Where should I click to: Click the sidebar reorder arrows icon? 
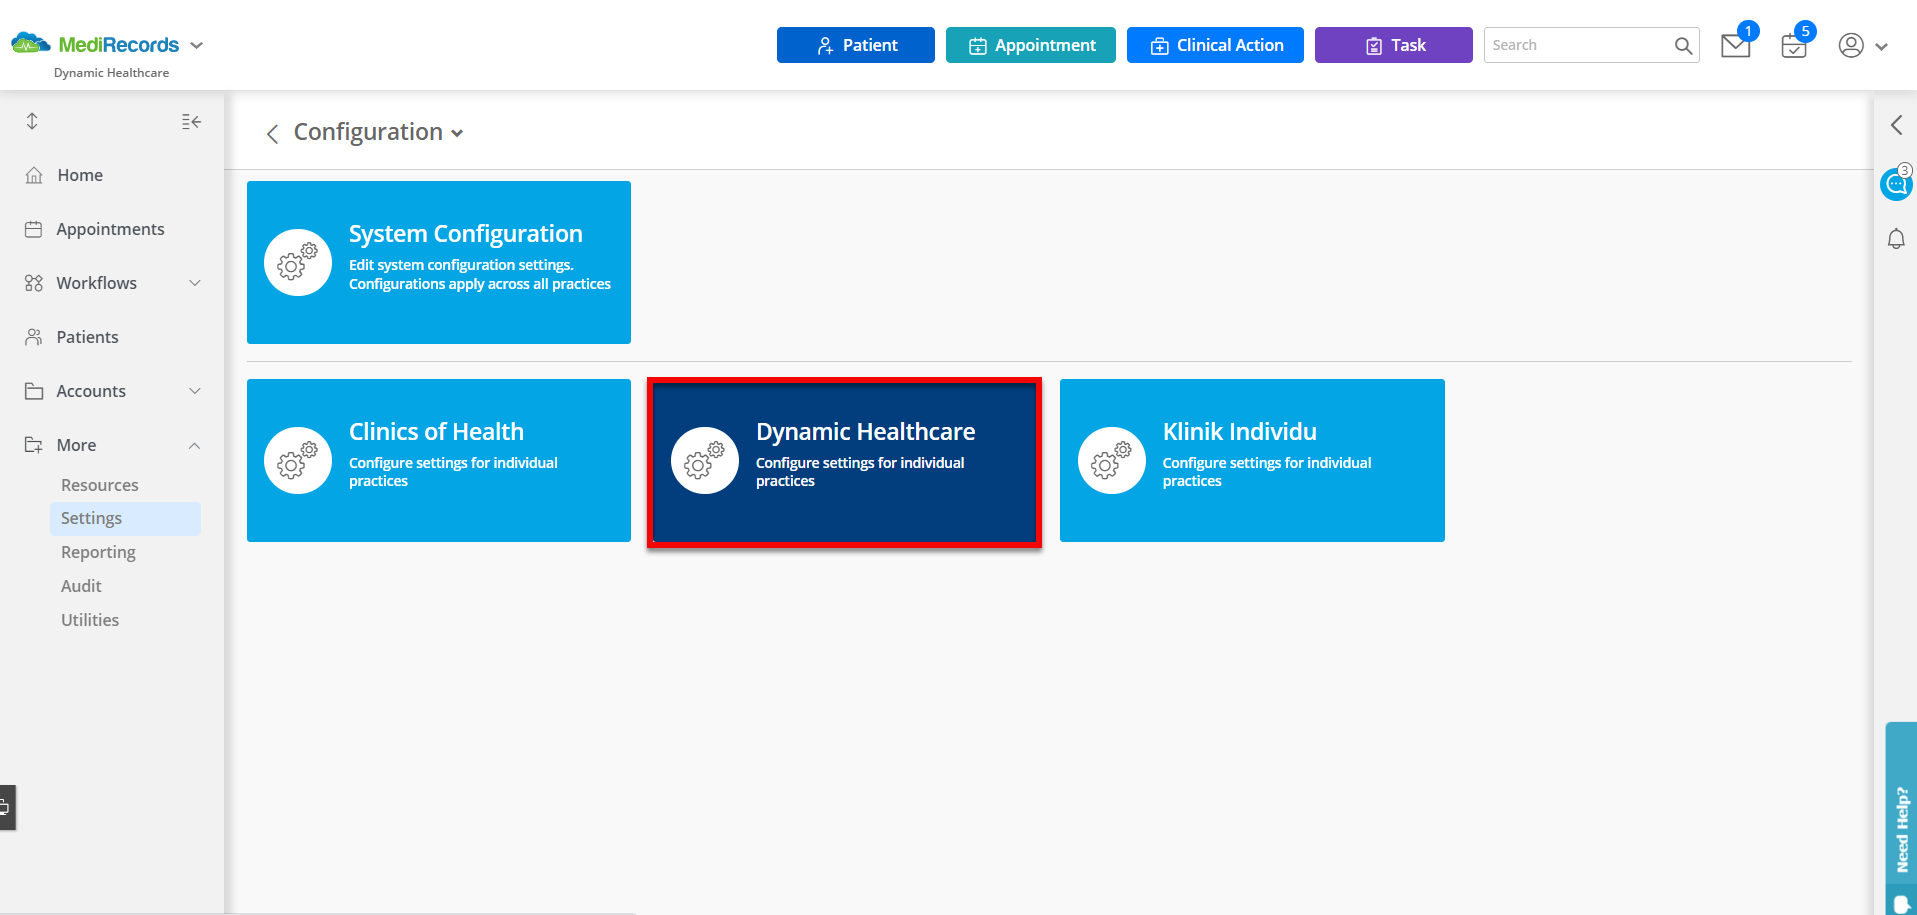click(x=32, y=121)
